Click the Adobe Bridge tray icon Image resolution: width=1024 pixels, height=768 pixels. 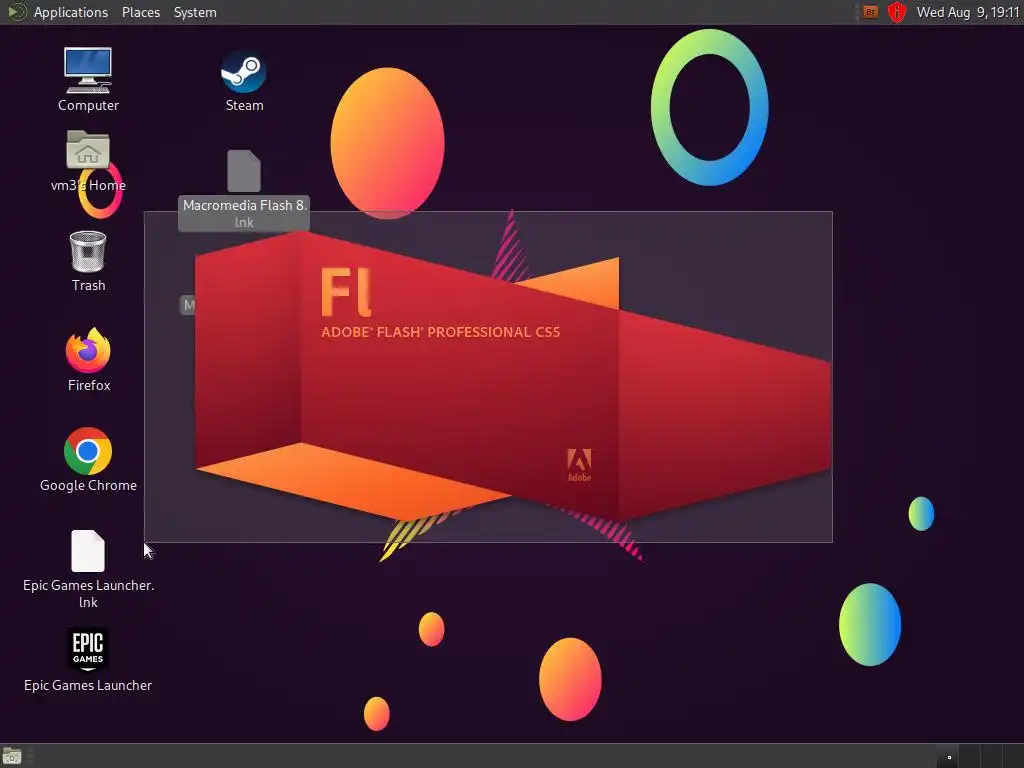pos(870,12)
